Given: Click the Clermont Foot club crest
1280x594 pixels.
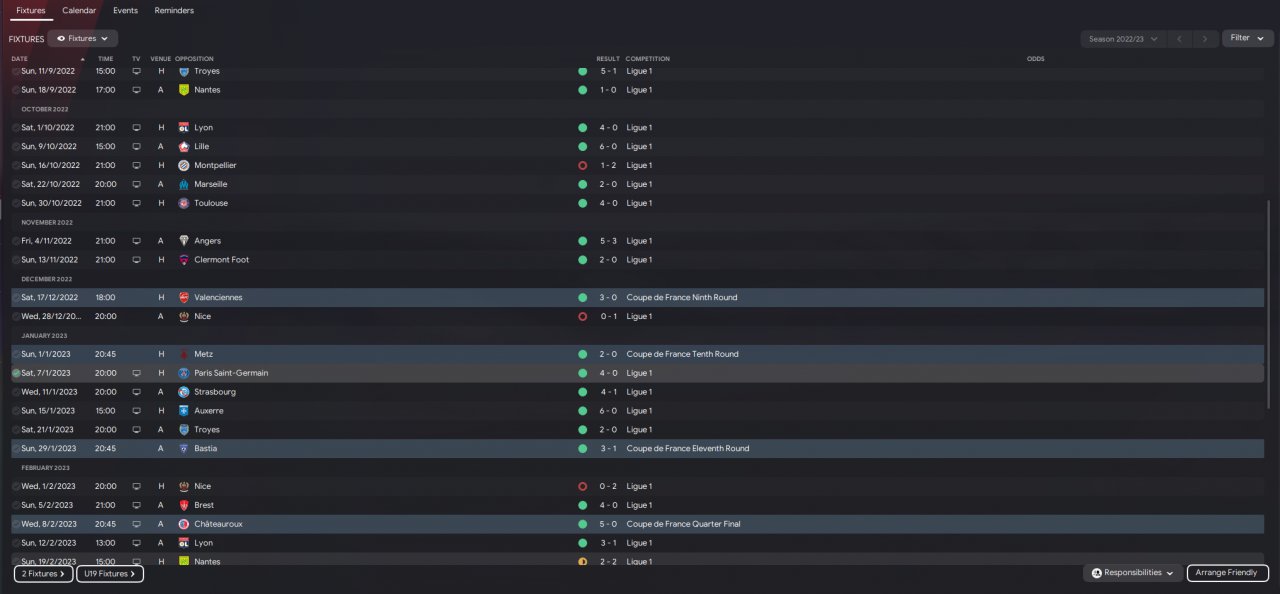Looking at the screenshot, I should (184, 260).
